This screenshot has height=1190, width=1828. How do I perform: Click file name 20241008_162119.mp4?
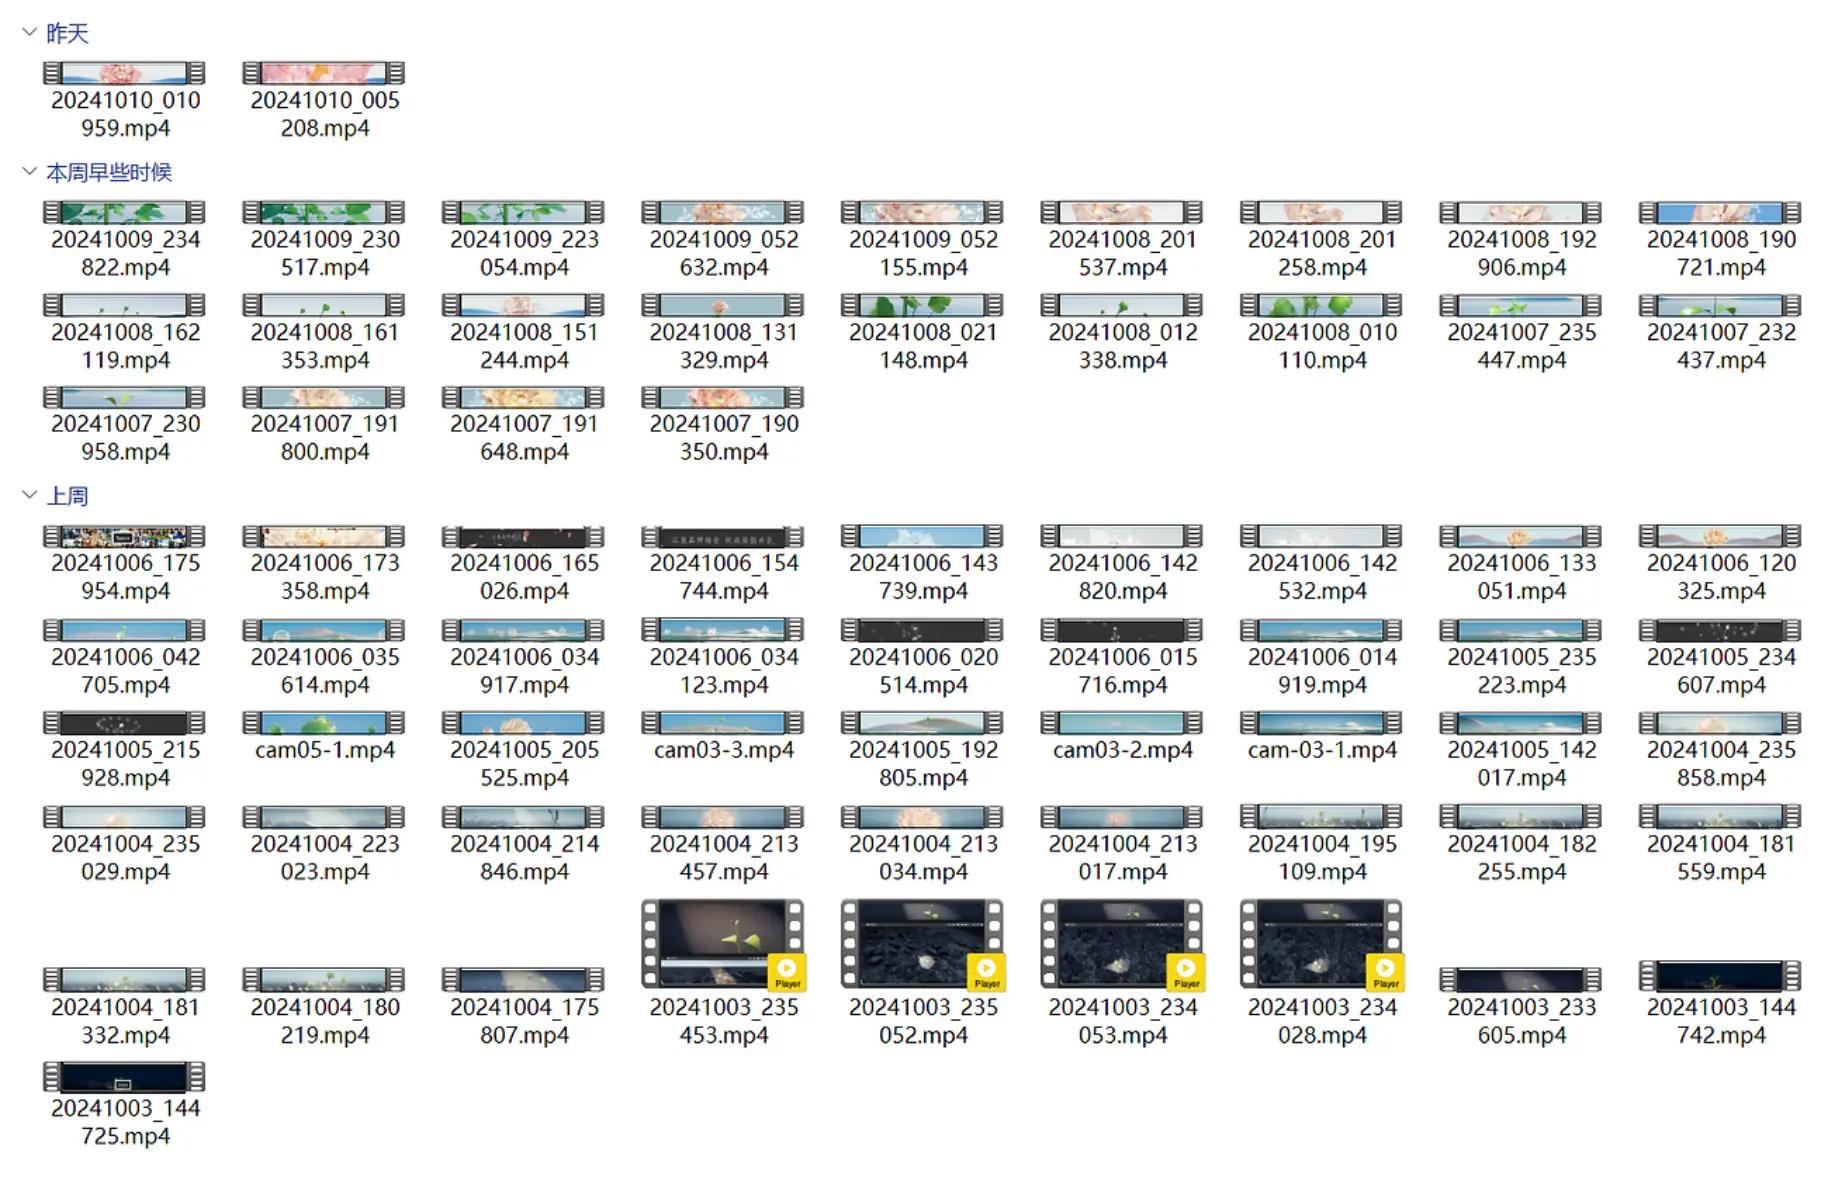click(125, 346)
